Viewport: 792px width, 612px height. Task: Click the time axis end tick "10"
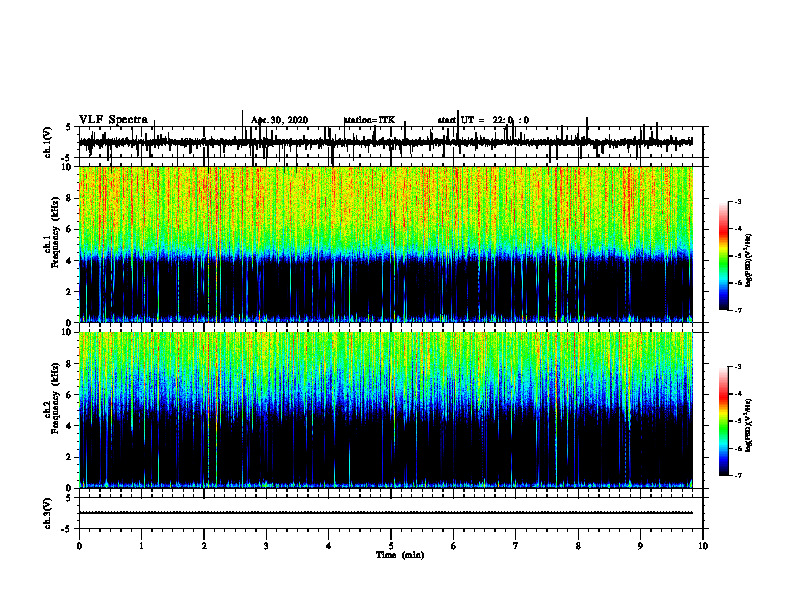click(703, 546)
